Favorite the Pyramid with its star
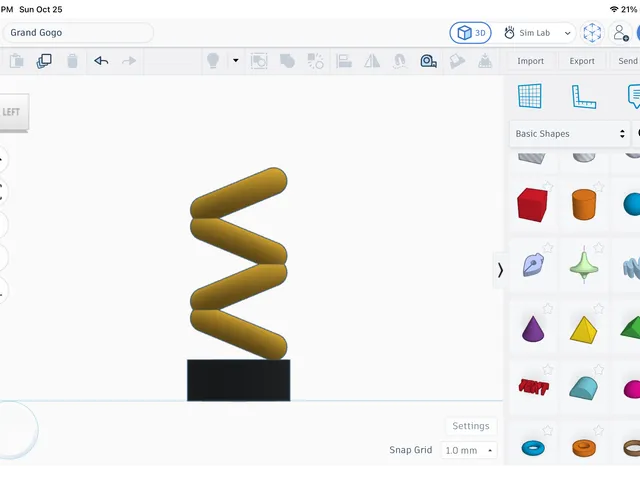Screen dimensions: 640x480 click(x=598, y=309)
